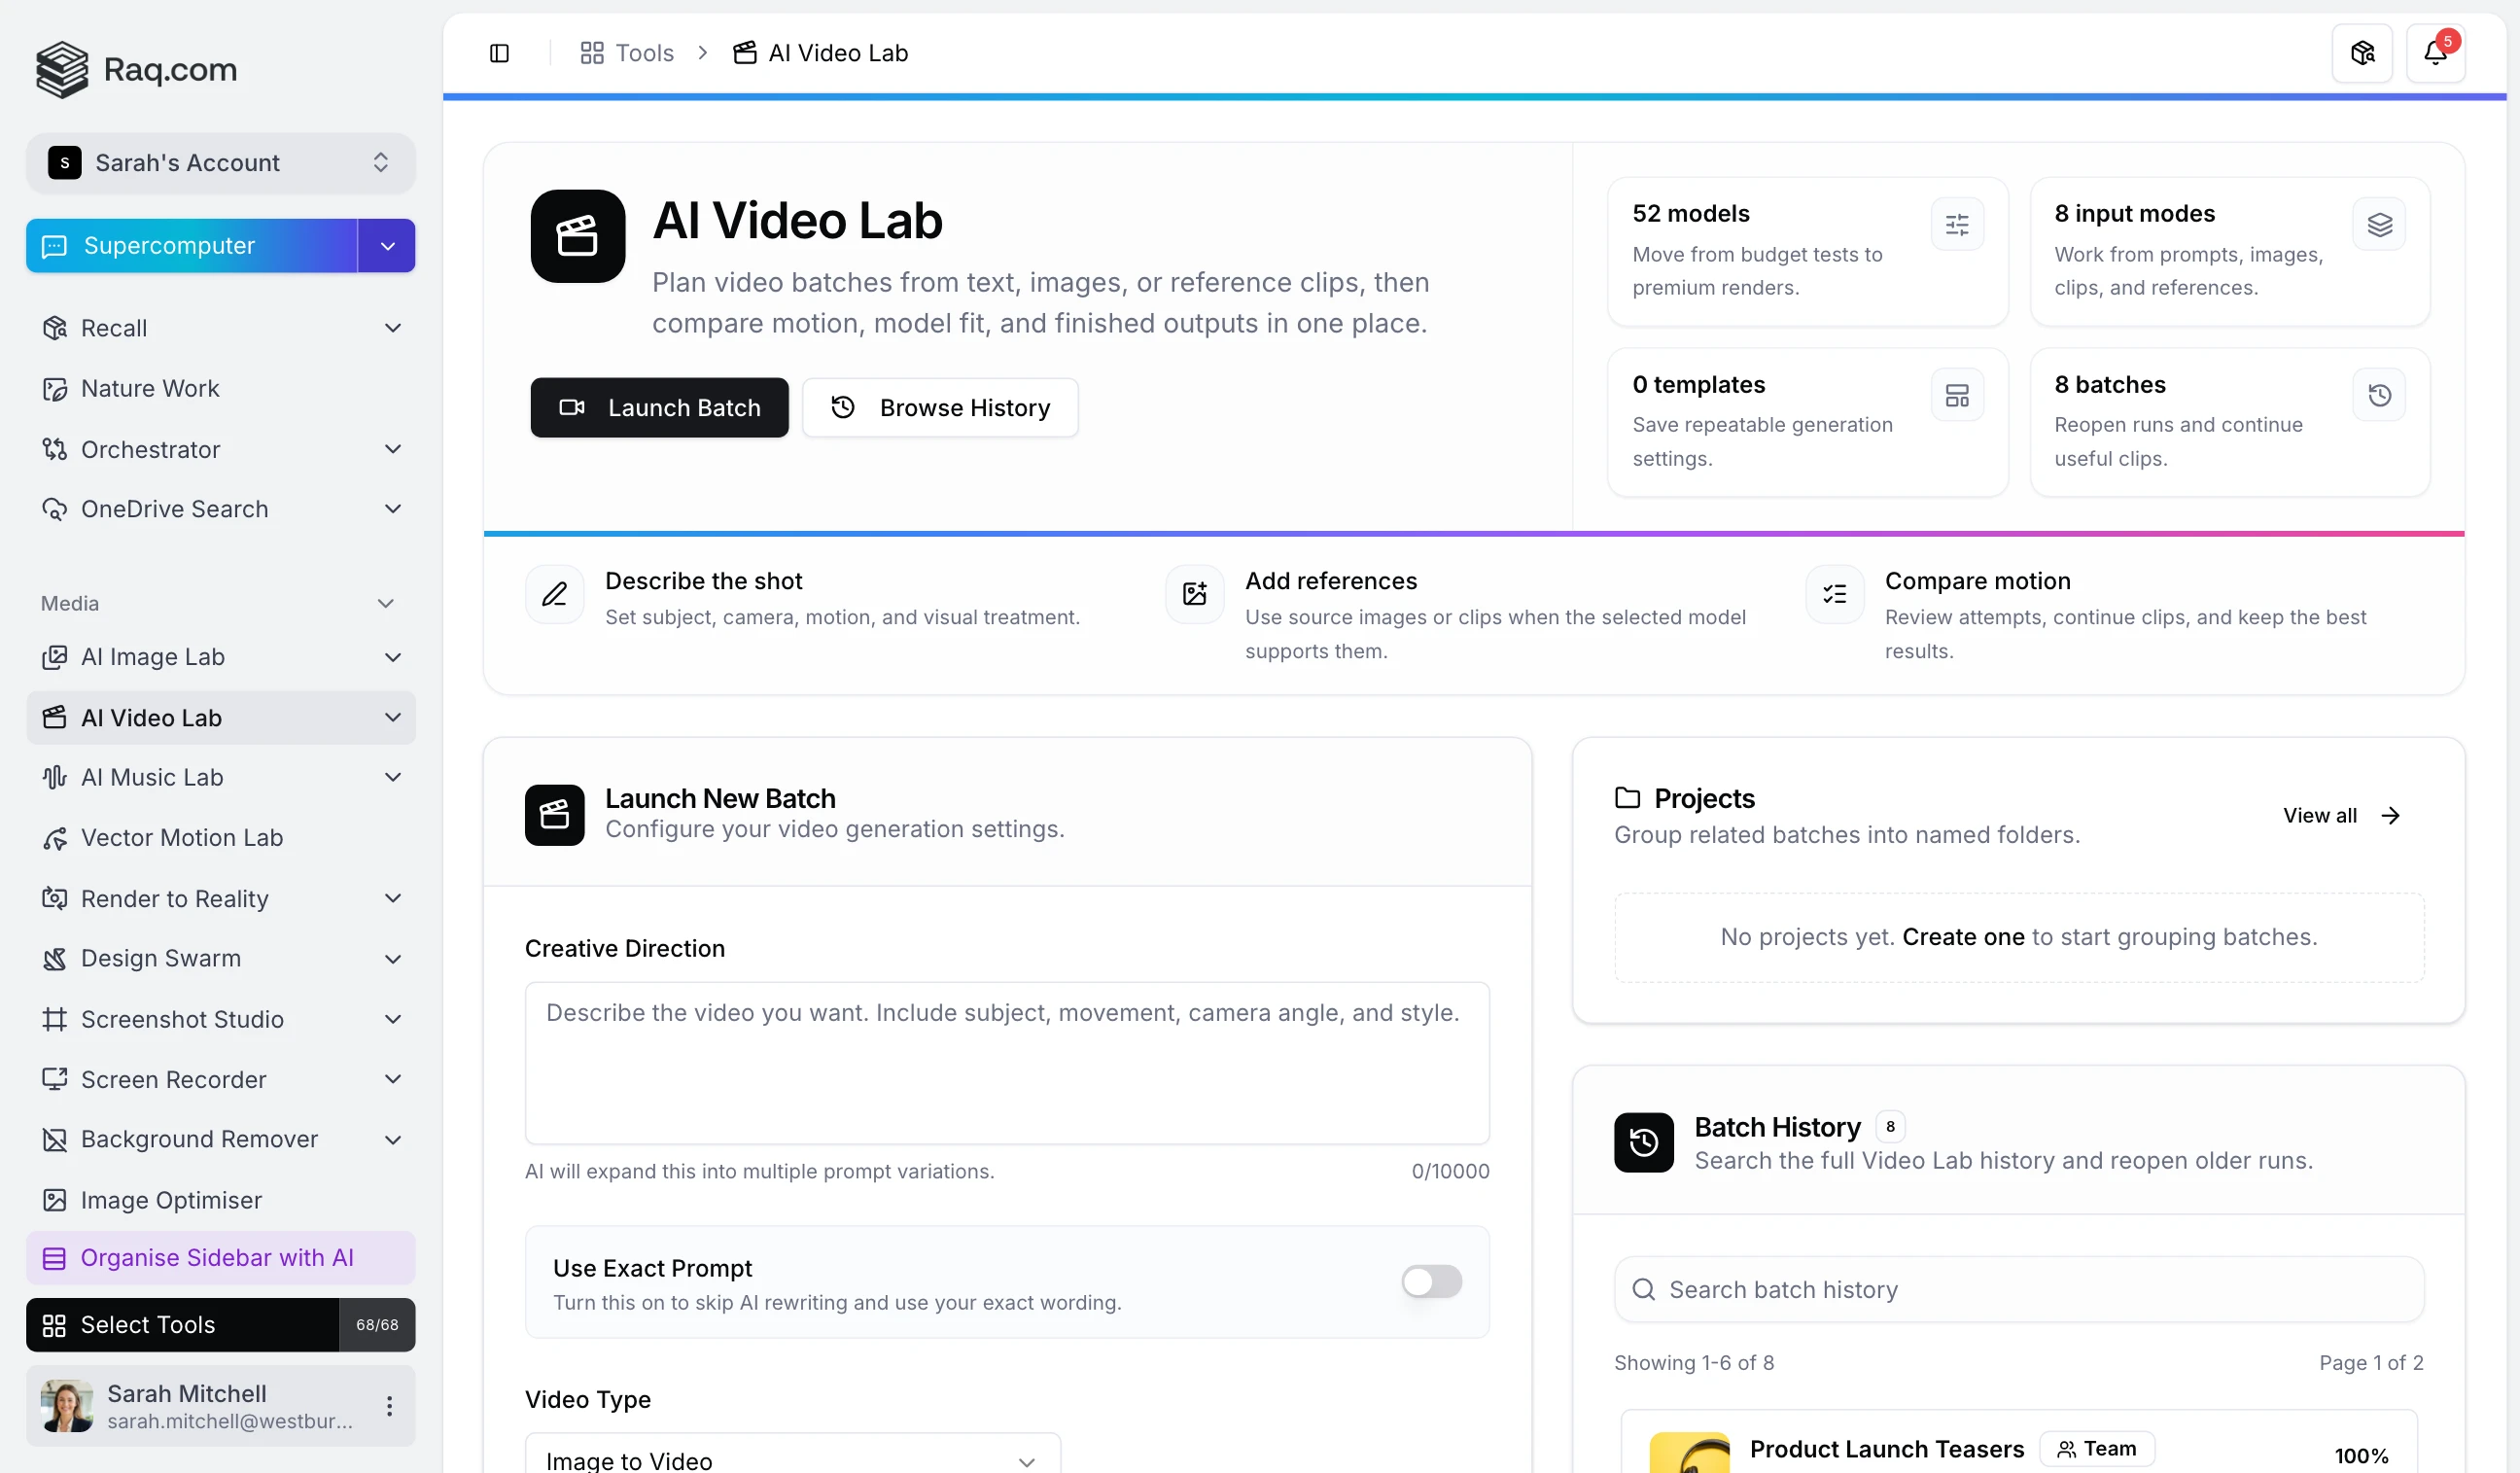
Task: Open Nature Work in sidebar
Action: point(220,389)
